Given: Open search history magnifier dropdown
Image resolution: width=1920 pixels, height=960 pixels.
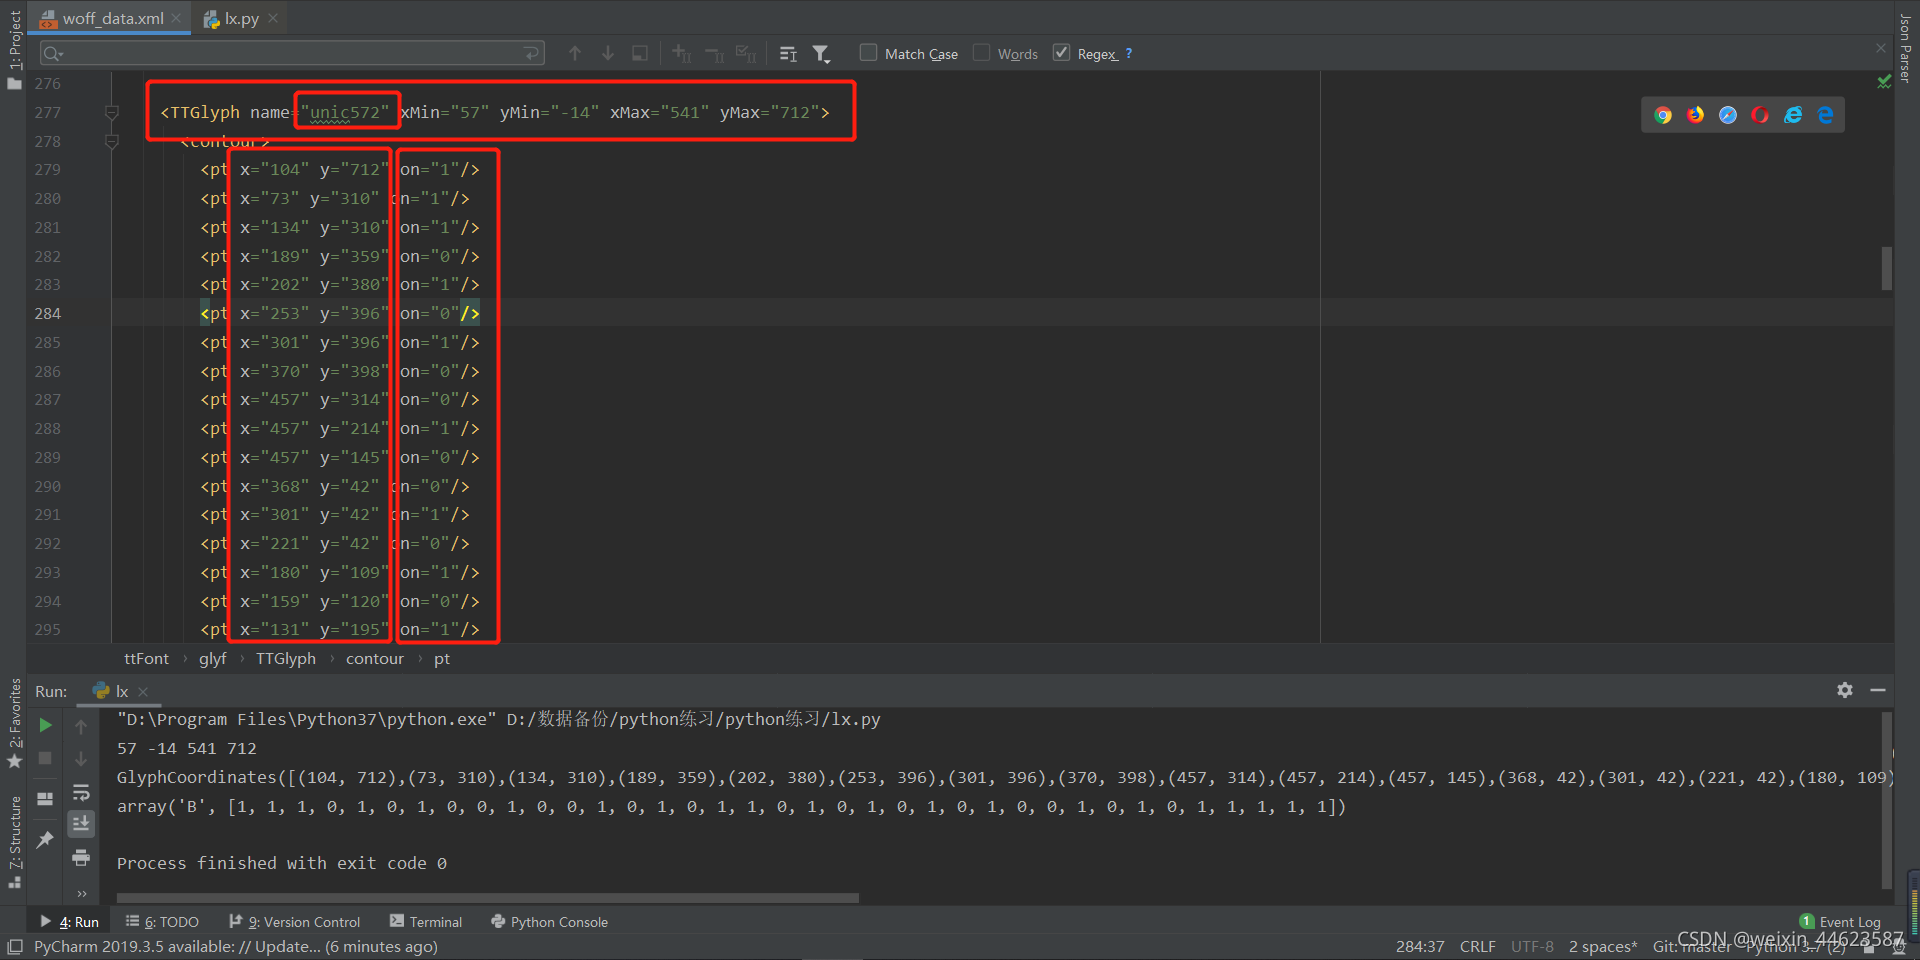Looking at the screenshot, I should tap(53, 53).
